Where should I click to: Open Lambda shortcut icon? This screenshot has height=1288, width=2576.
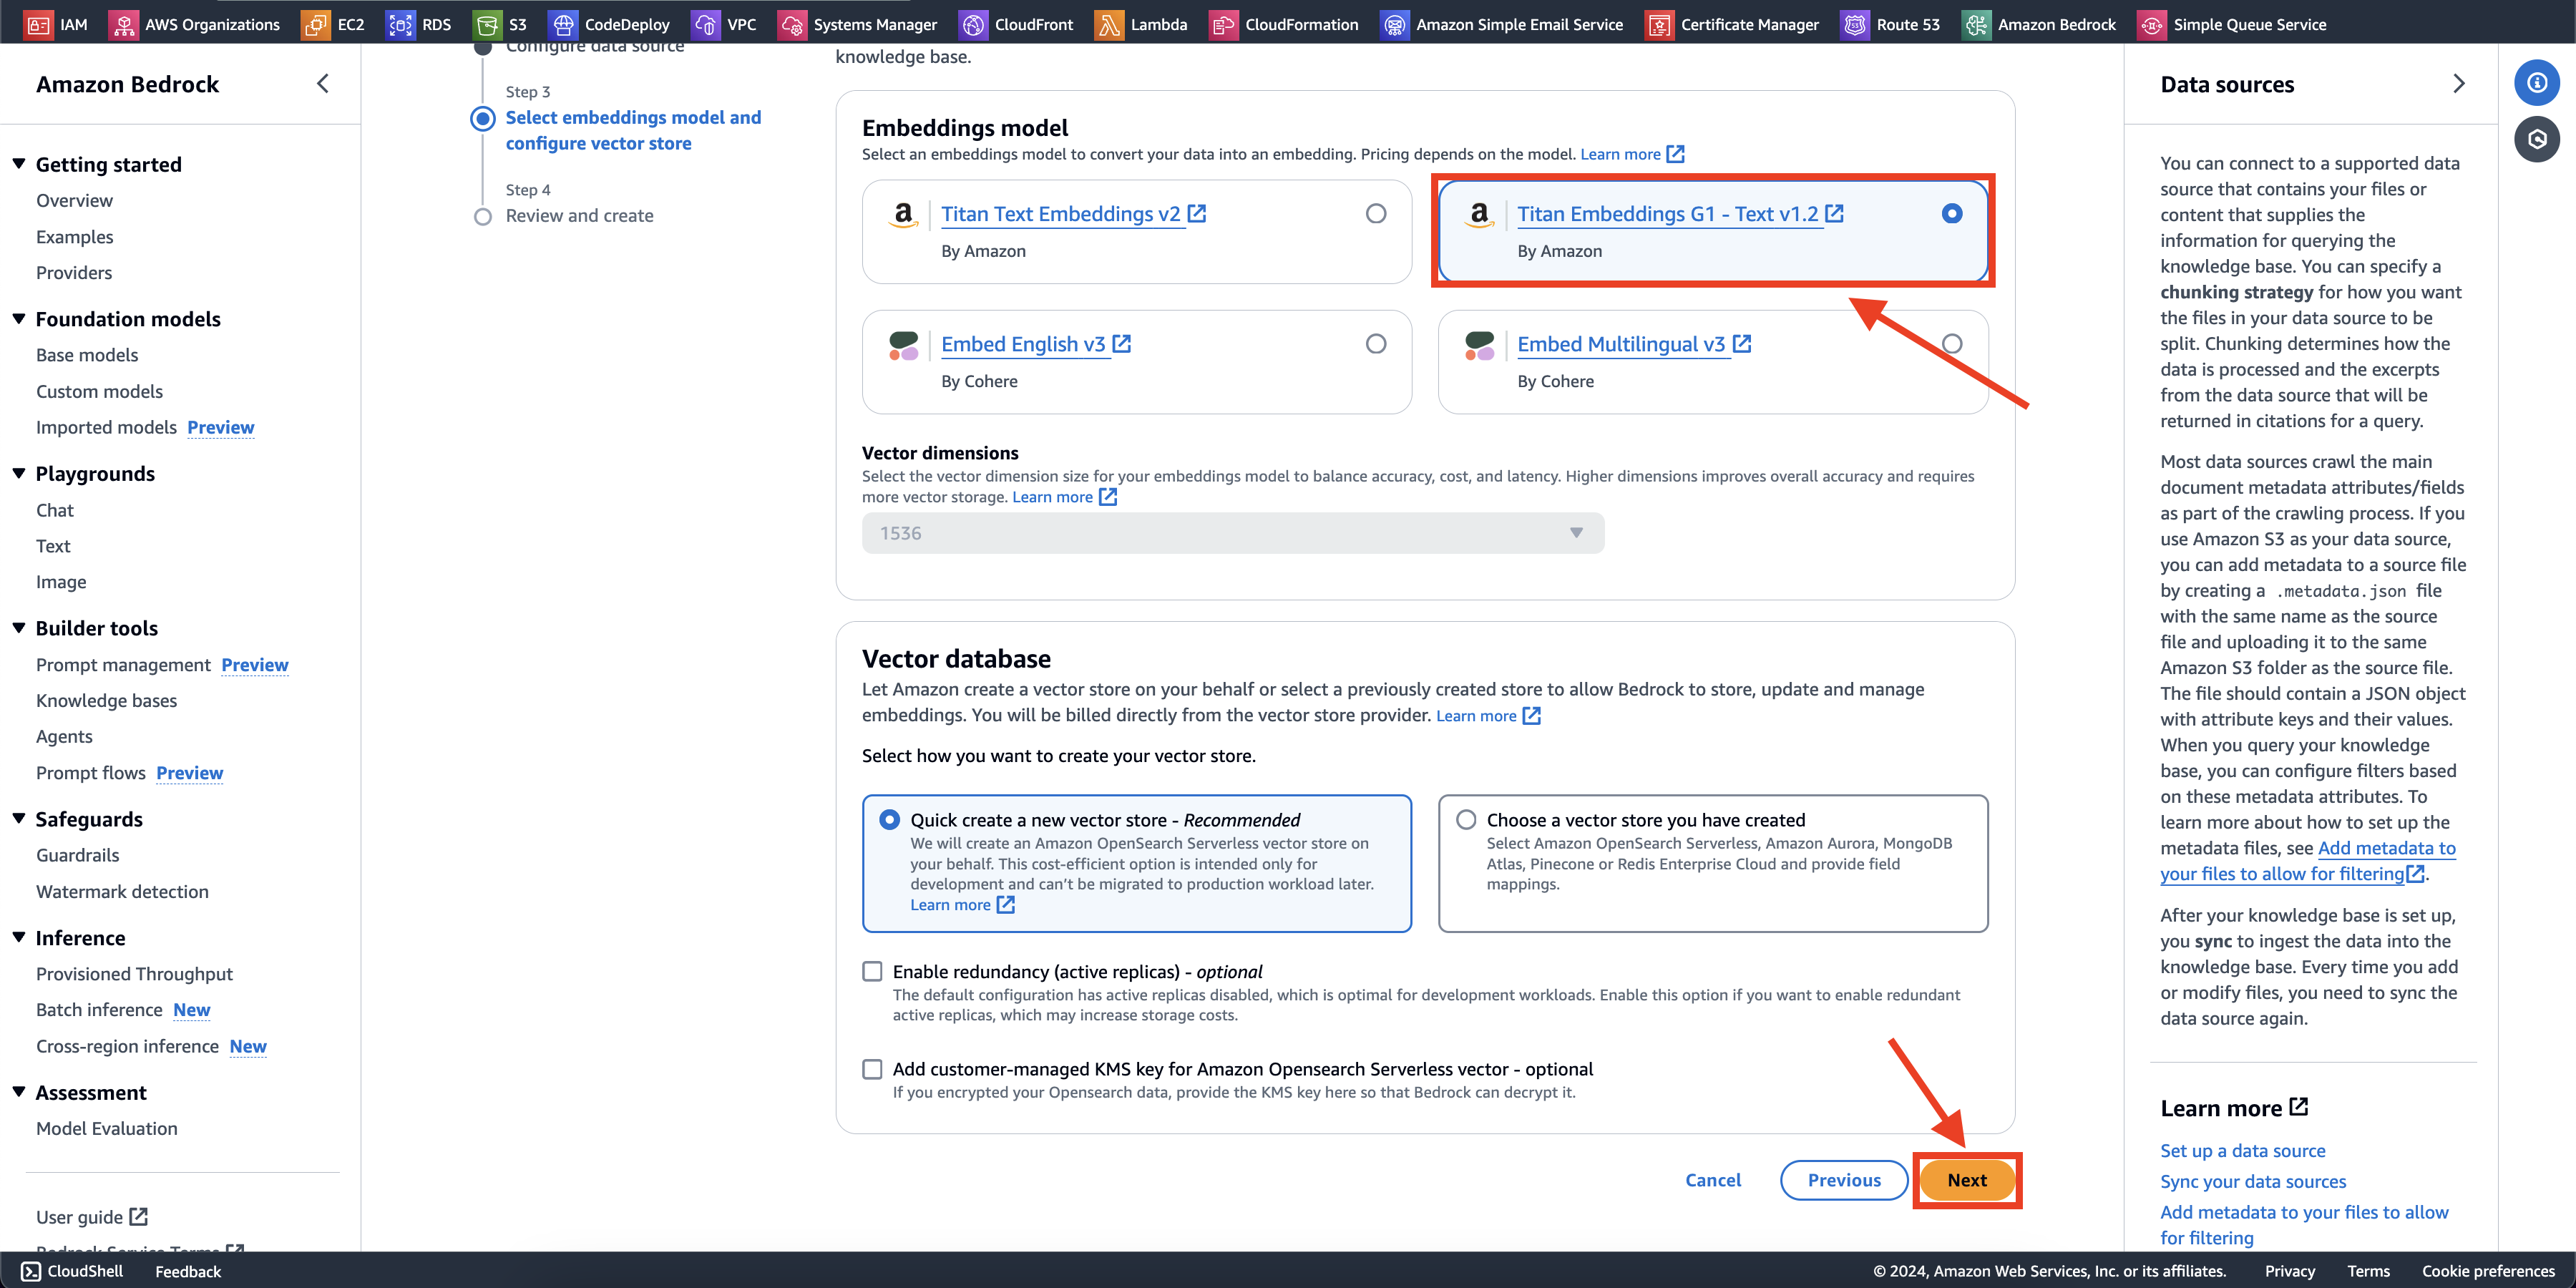coord(1109,24)
